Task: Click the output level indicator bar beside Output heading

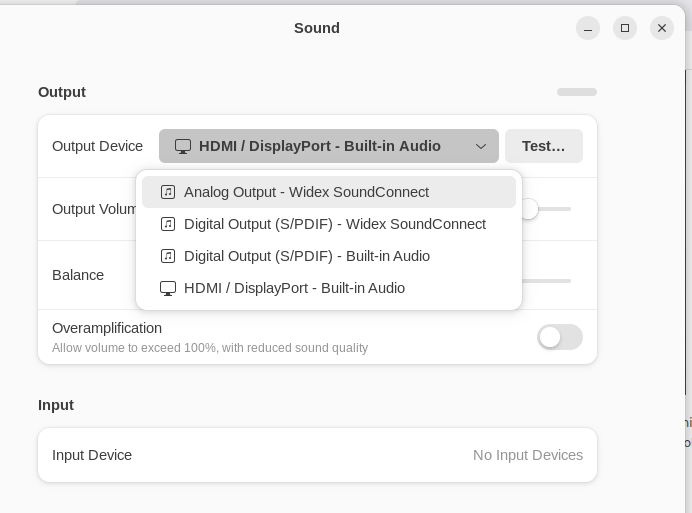Action: 577,92
